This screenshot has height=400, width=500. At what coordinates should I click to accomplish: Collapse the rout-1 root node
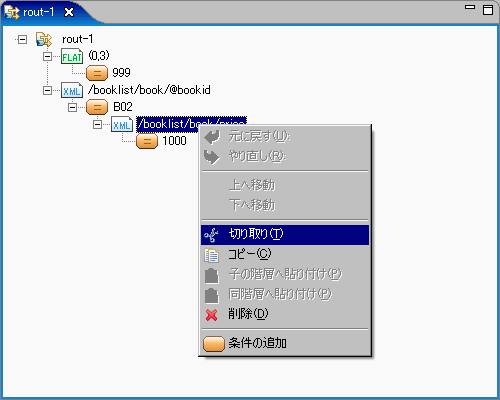(22, 40)
